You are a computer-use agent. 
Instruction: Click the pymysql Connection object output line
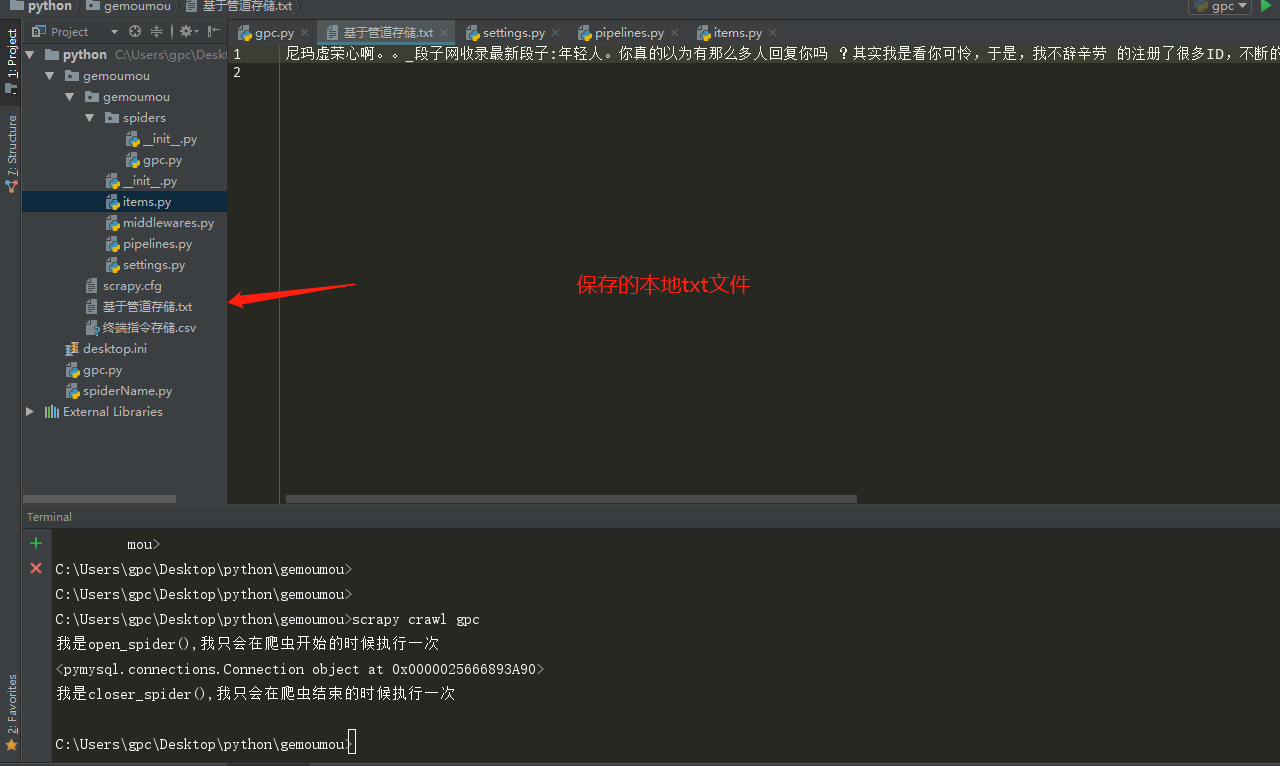click(x=300, y=669)
